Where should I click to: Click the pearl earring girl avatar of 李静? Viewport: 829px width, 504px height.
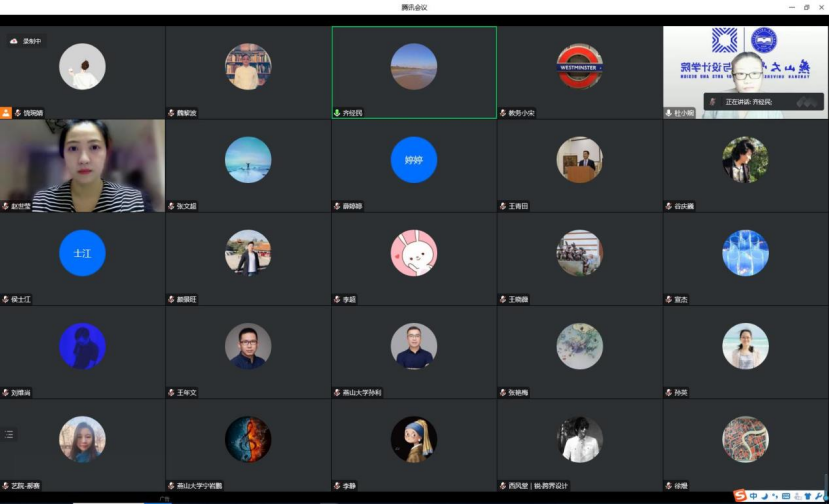[413, 439]
